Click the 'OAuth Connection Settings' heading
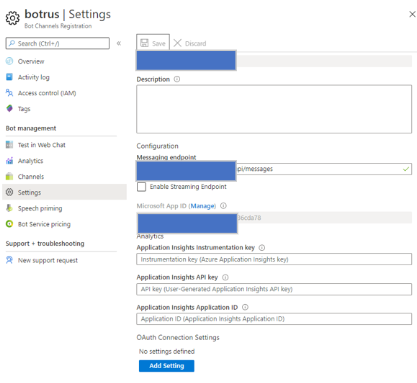Viewport: 417px width, 383px height. pos(178,337)
